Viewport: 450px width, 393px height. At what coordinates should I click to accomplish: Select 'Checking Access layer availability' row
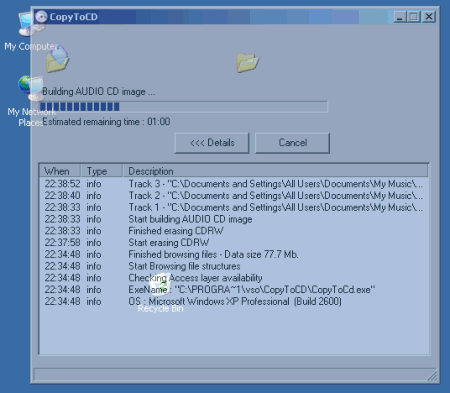pos(234,278)
